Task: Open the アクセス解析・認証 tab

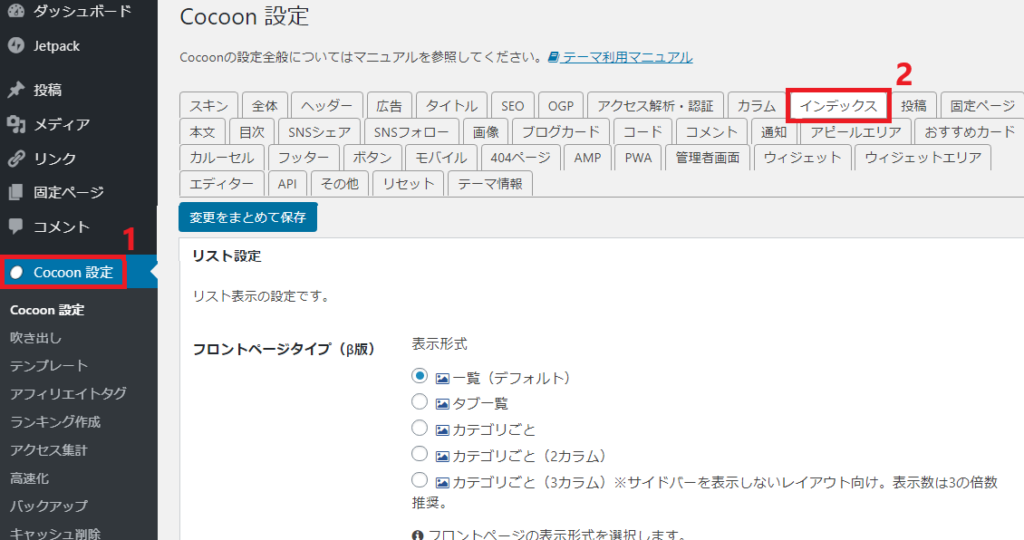Action: (655, 106)
